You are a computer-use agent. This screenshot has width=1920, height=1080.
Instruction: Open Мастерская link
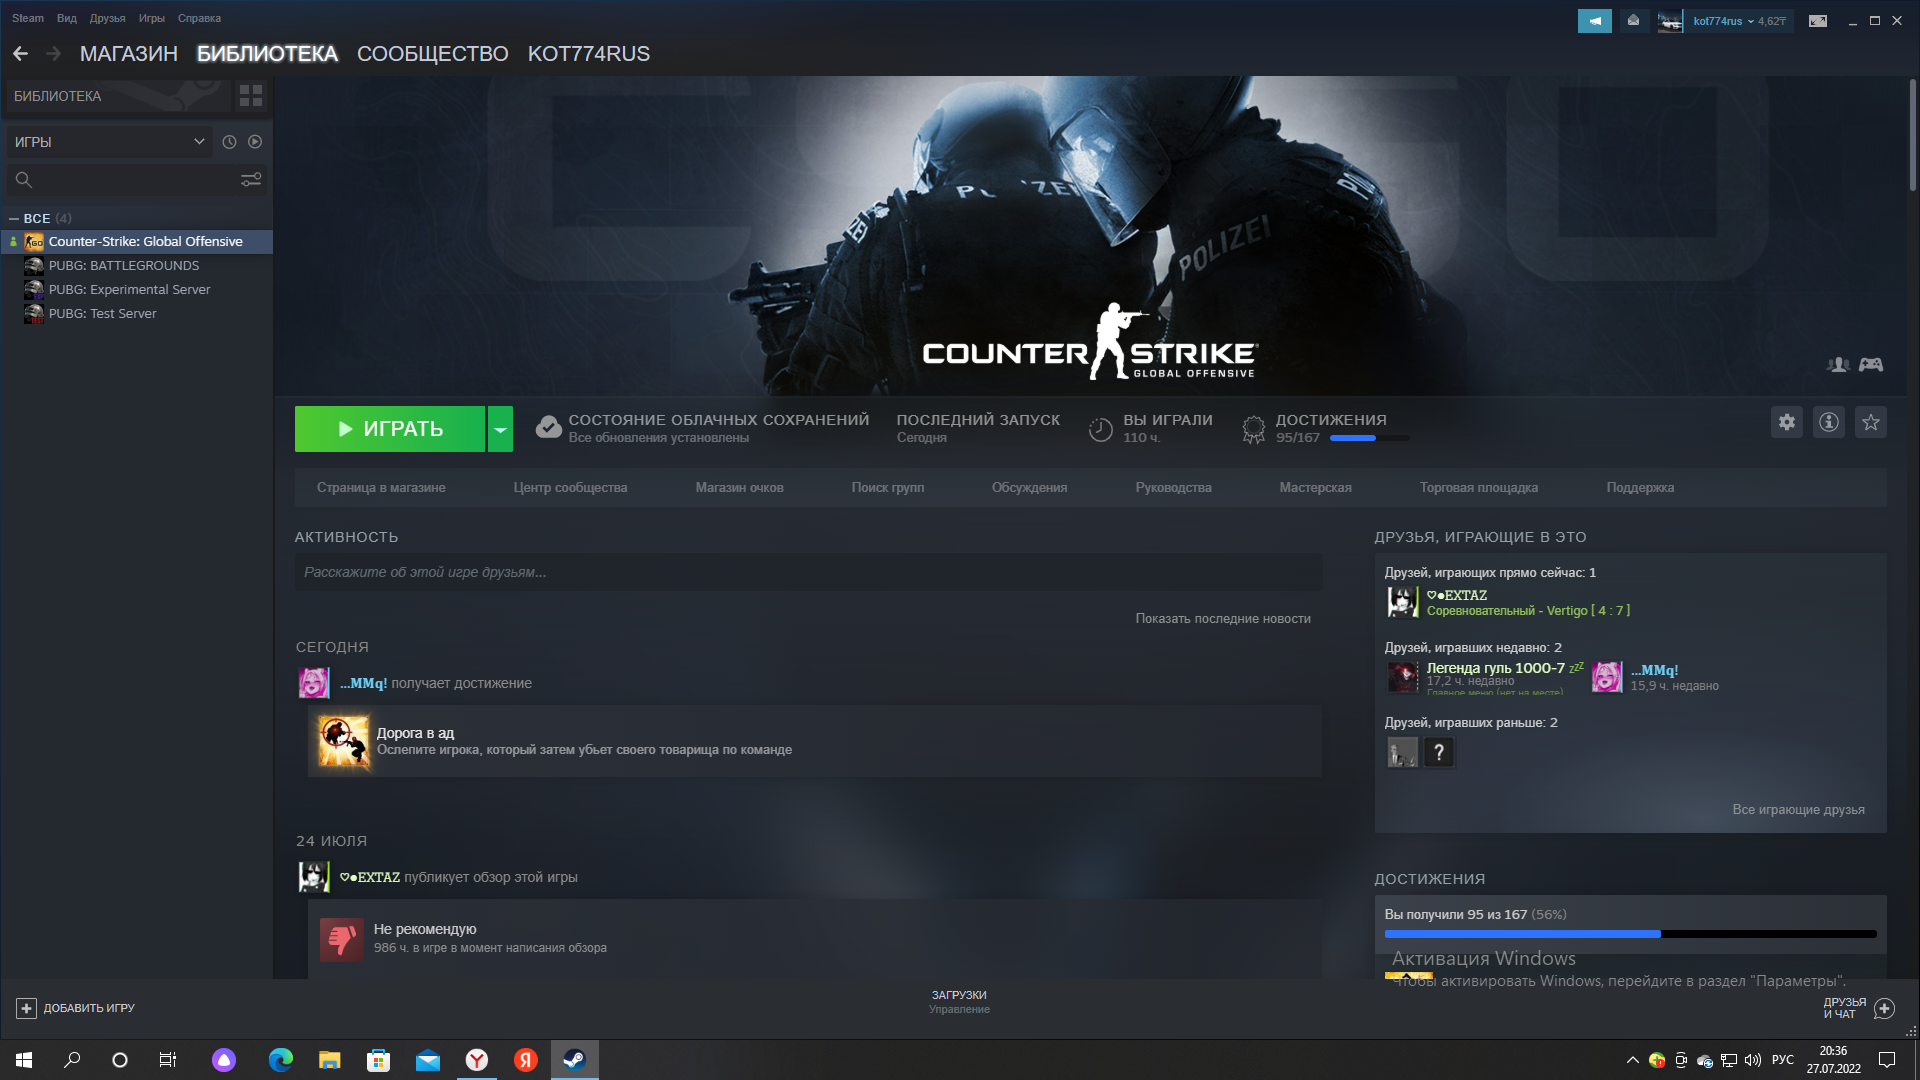pyautogui.click(x=1315, y=488)
